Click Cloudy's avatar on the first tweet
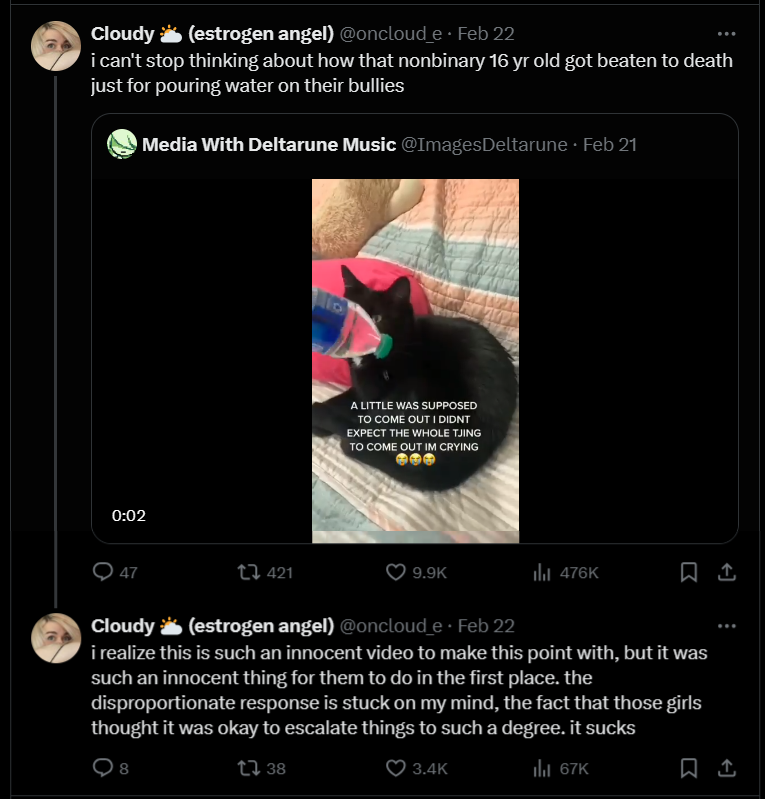 point(56,45)
